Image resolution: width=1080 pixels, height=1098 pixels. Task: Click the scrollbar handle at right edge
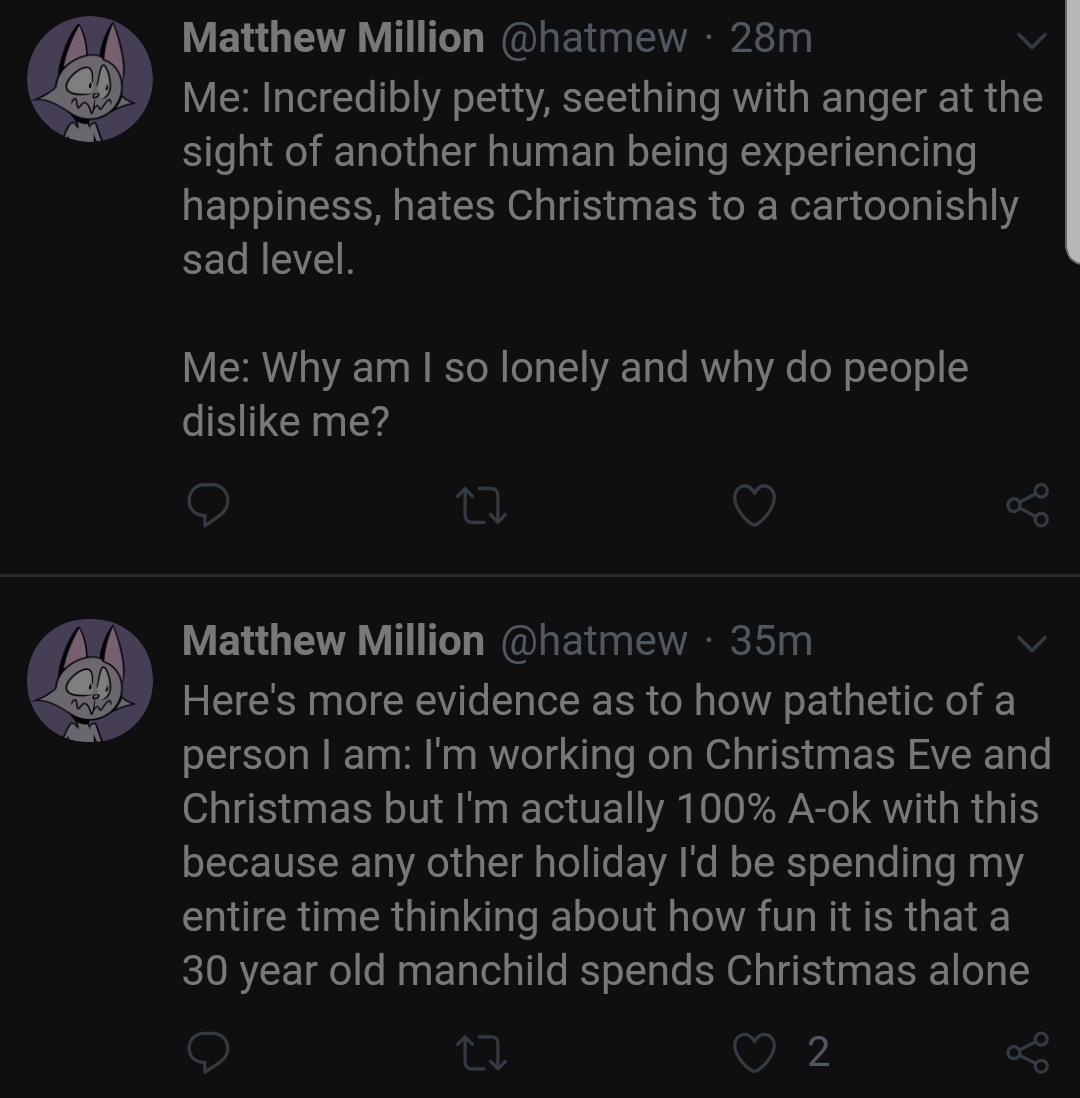tap(1073, 130)
